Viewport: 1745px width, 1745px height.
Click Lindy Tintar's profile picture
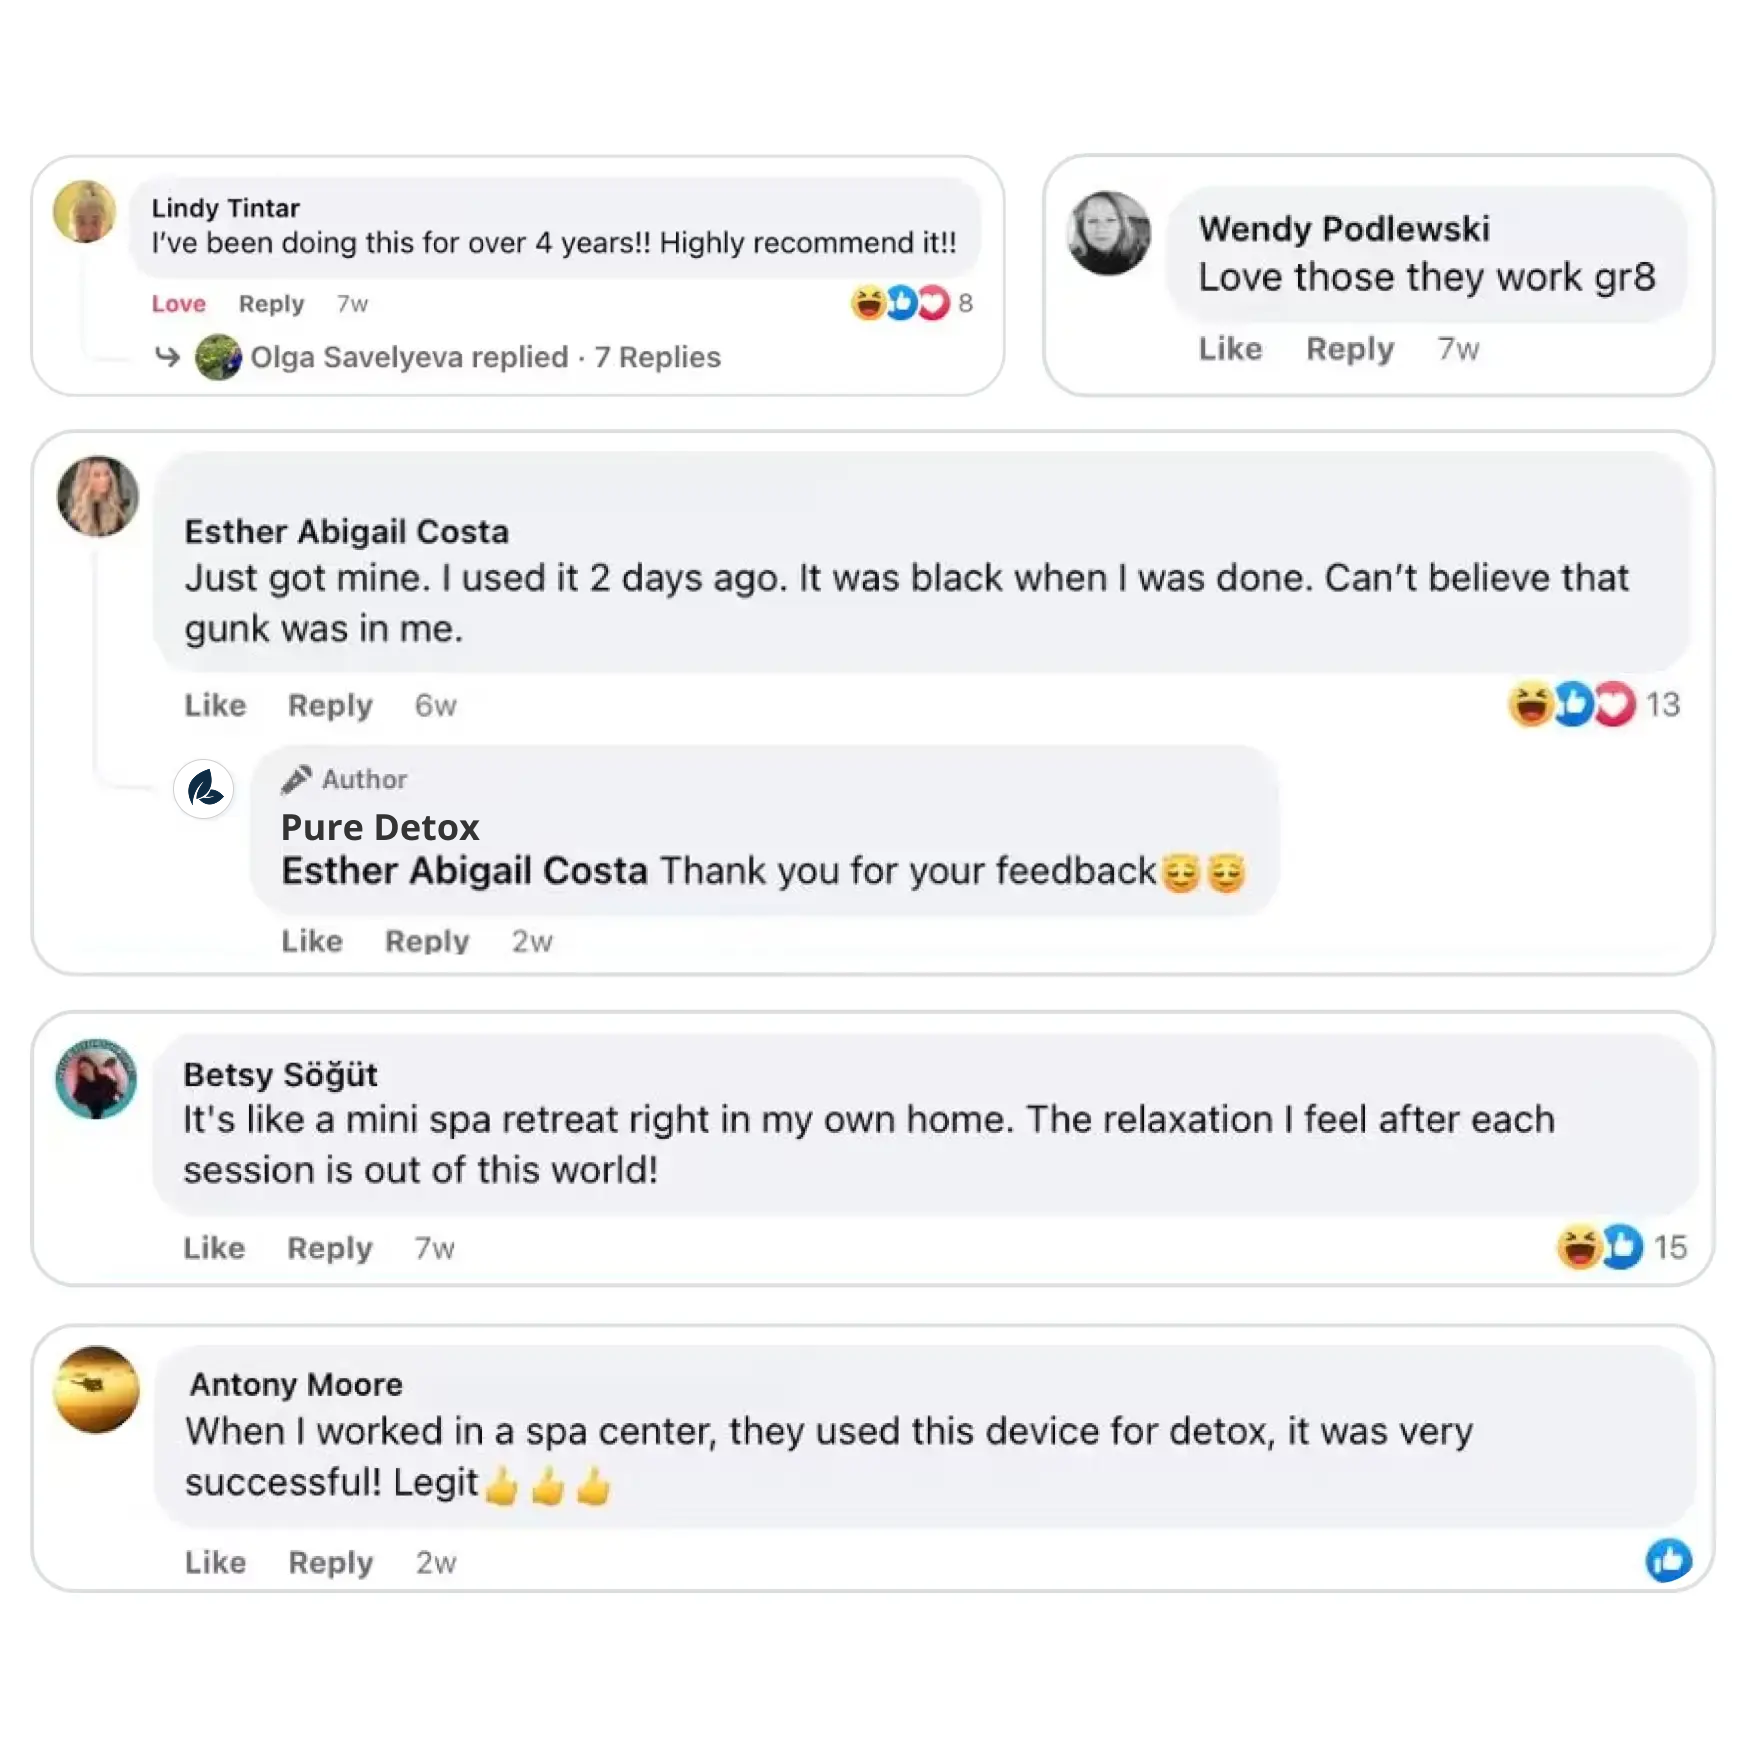(84, 211)
